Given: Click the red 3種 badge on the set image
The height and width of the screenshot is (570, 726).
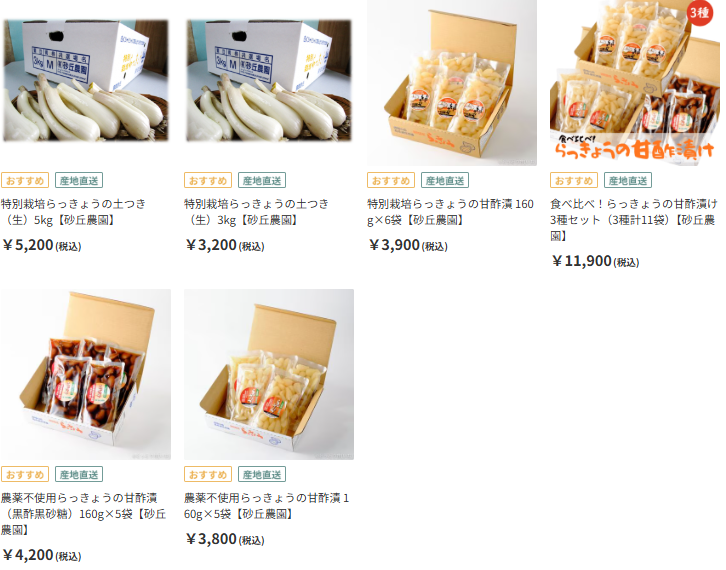Looking at the screenshot, I should click(699, 13).
